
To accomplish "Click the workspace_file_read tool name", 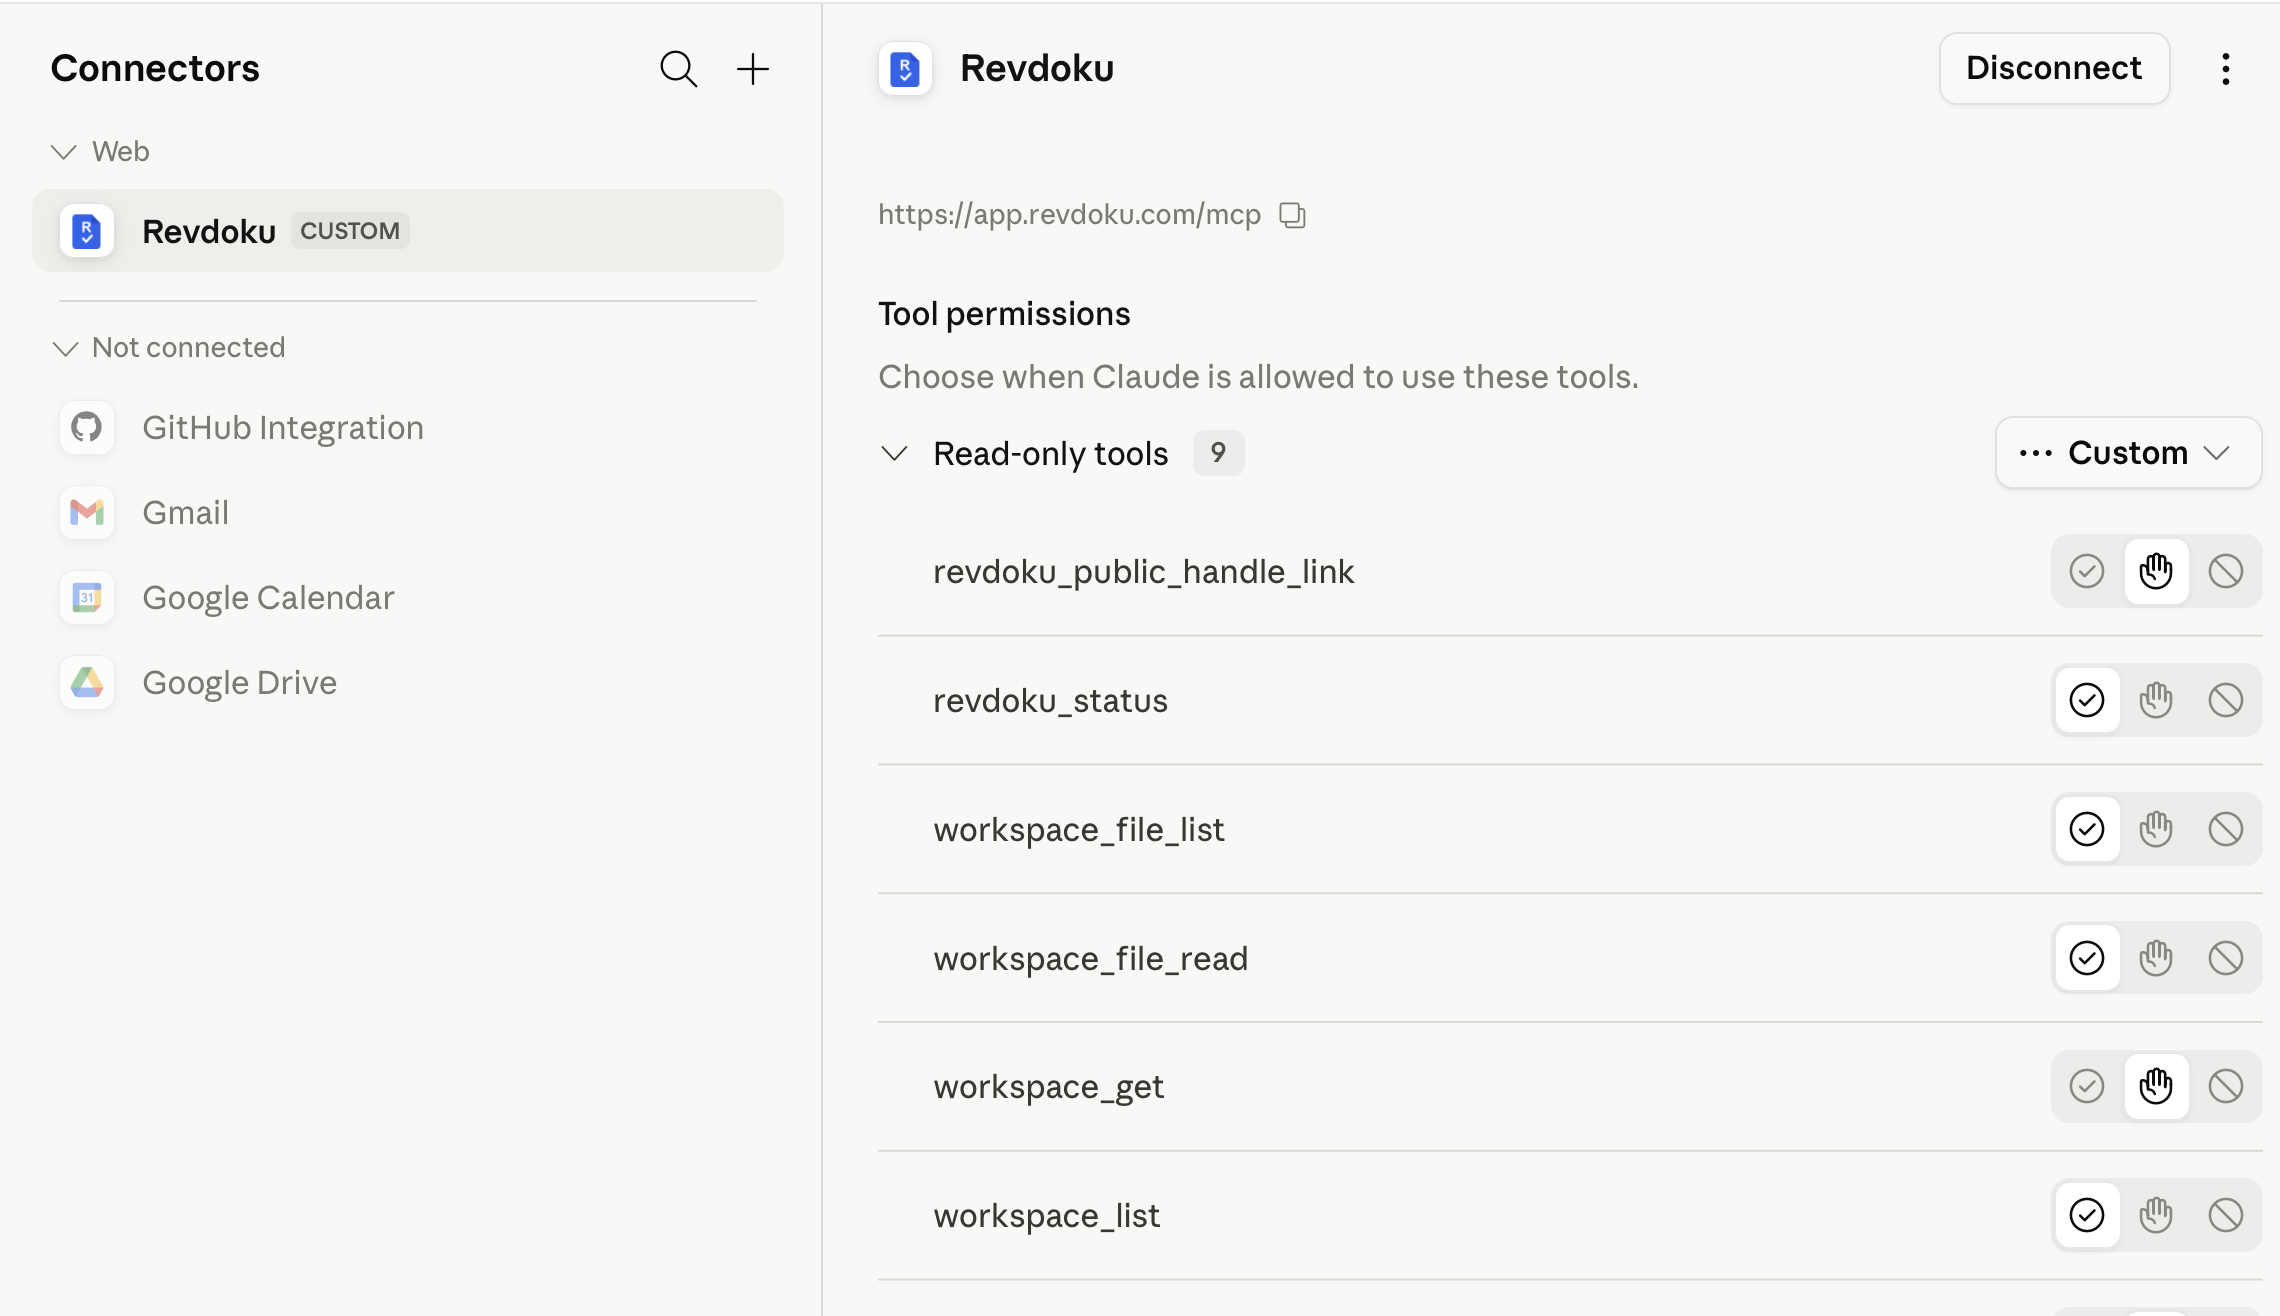I will [x=1090, y=959].
